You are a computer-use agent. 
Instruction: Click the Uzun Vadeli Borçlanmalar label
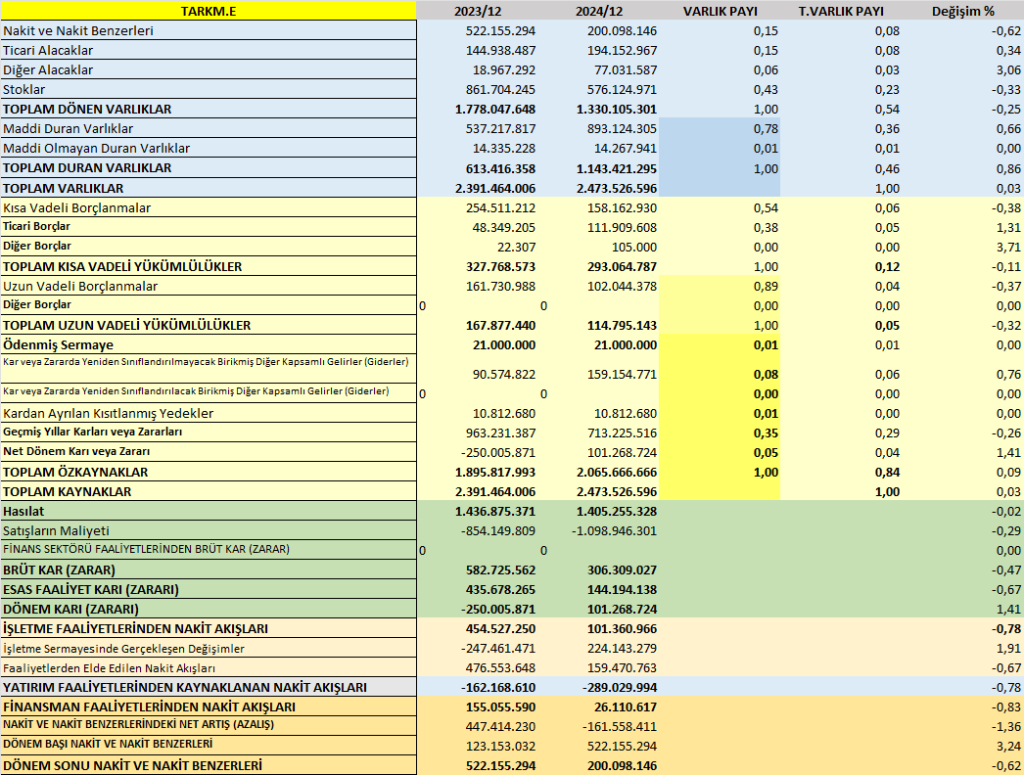click(x=80, y=286)
